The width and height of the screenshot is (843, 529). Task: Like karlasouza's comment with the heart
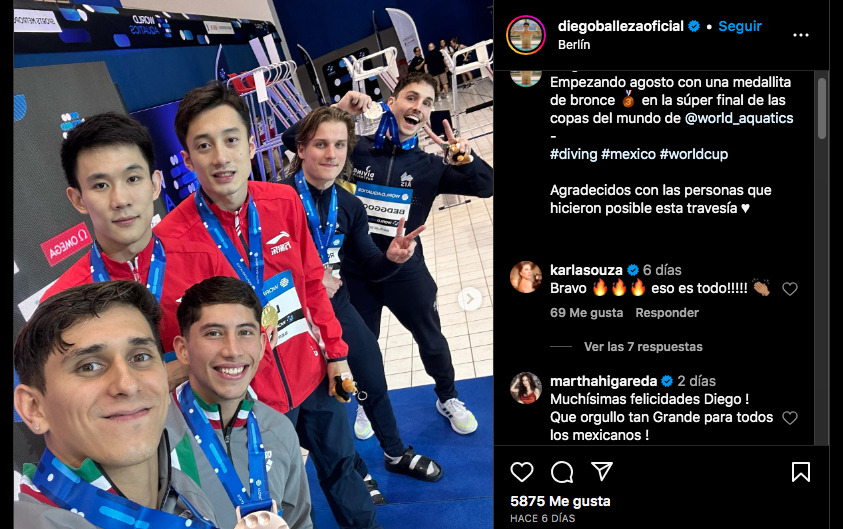(x=789, y=289)
